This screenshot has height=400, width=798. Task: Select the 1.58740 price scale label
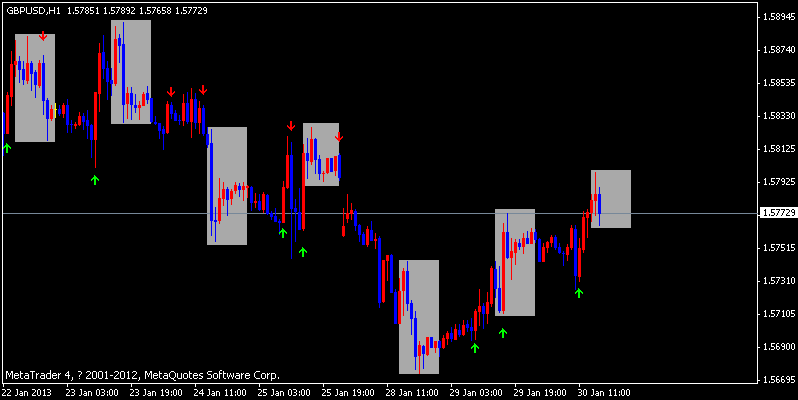click(779, 50)
